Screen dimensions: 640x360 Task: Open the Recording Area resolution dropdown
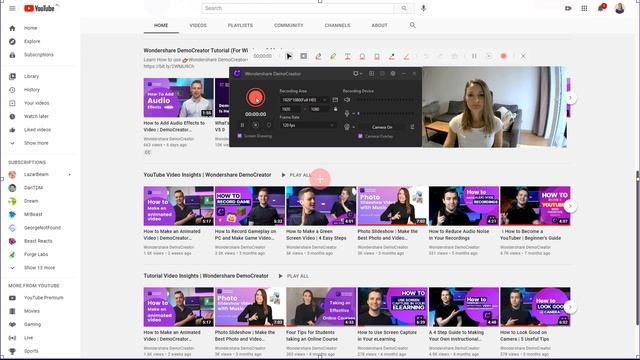click(304, 100)
